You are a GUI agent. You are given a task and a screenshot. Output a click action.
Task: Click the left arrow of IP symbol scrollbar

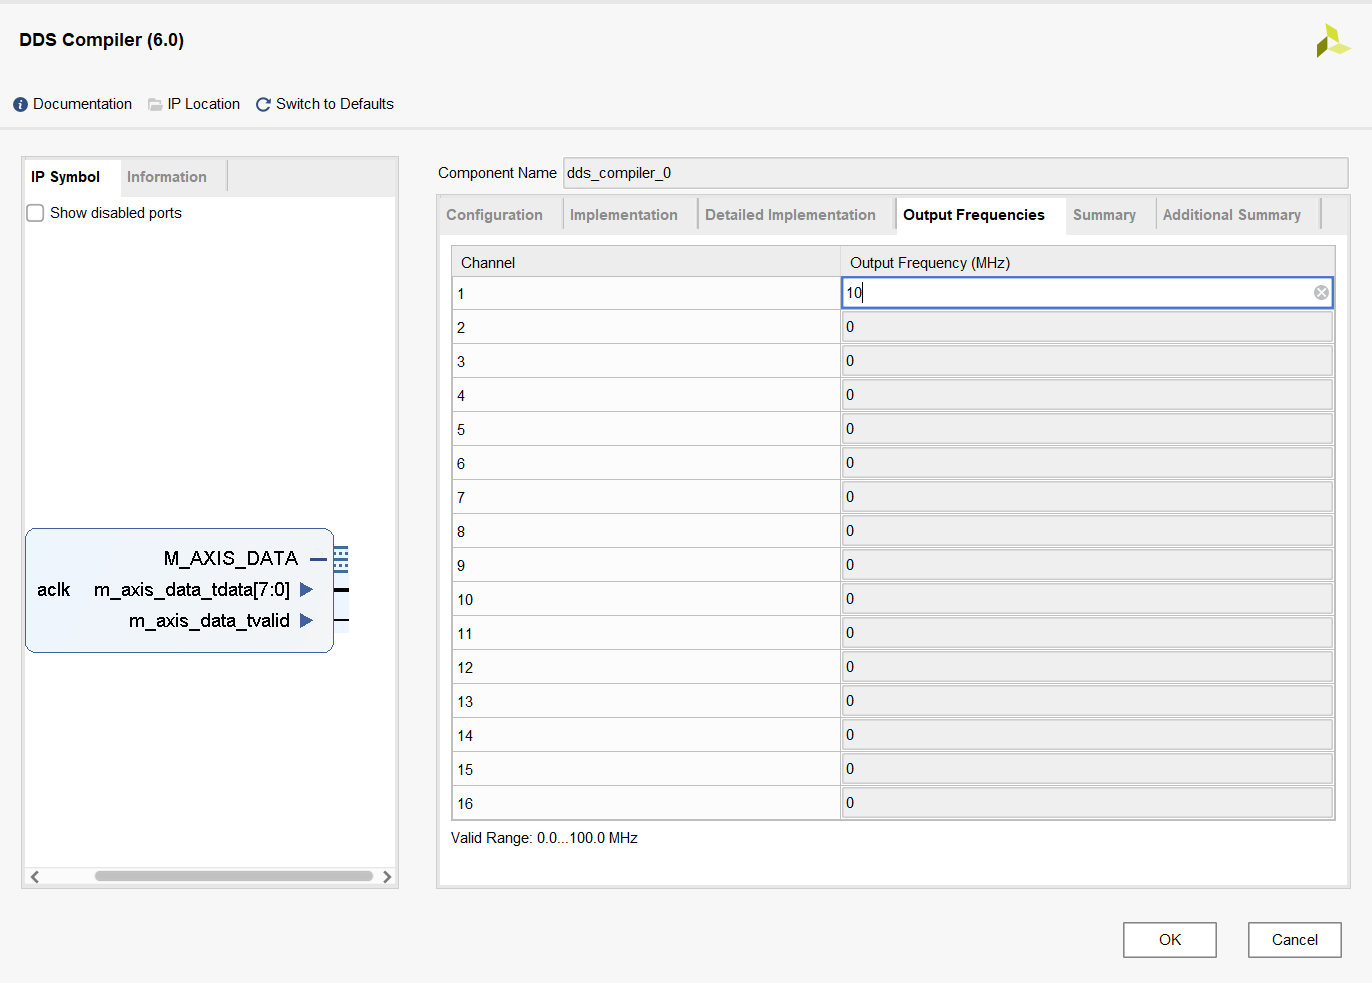pos(35,877)
